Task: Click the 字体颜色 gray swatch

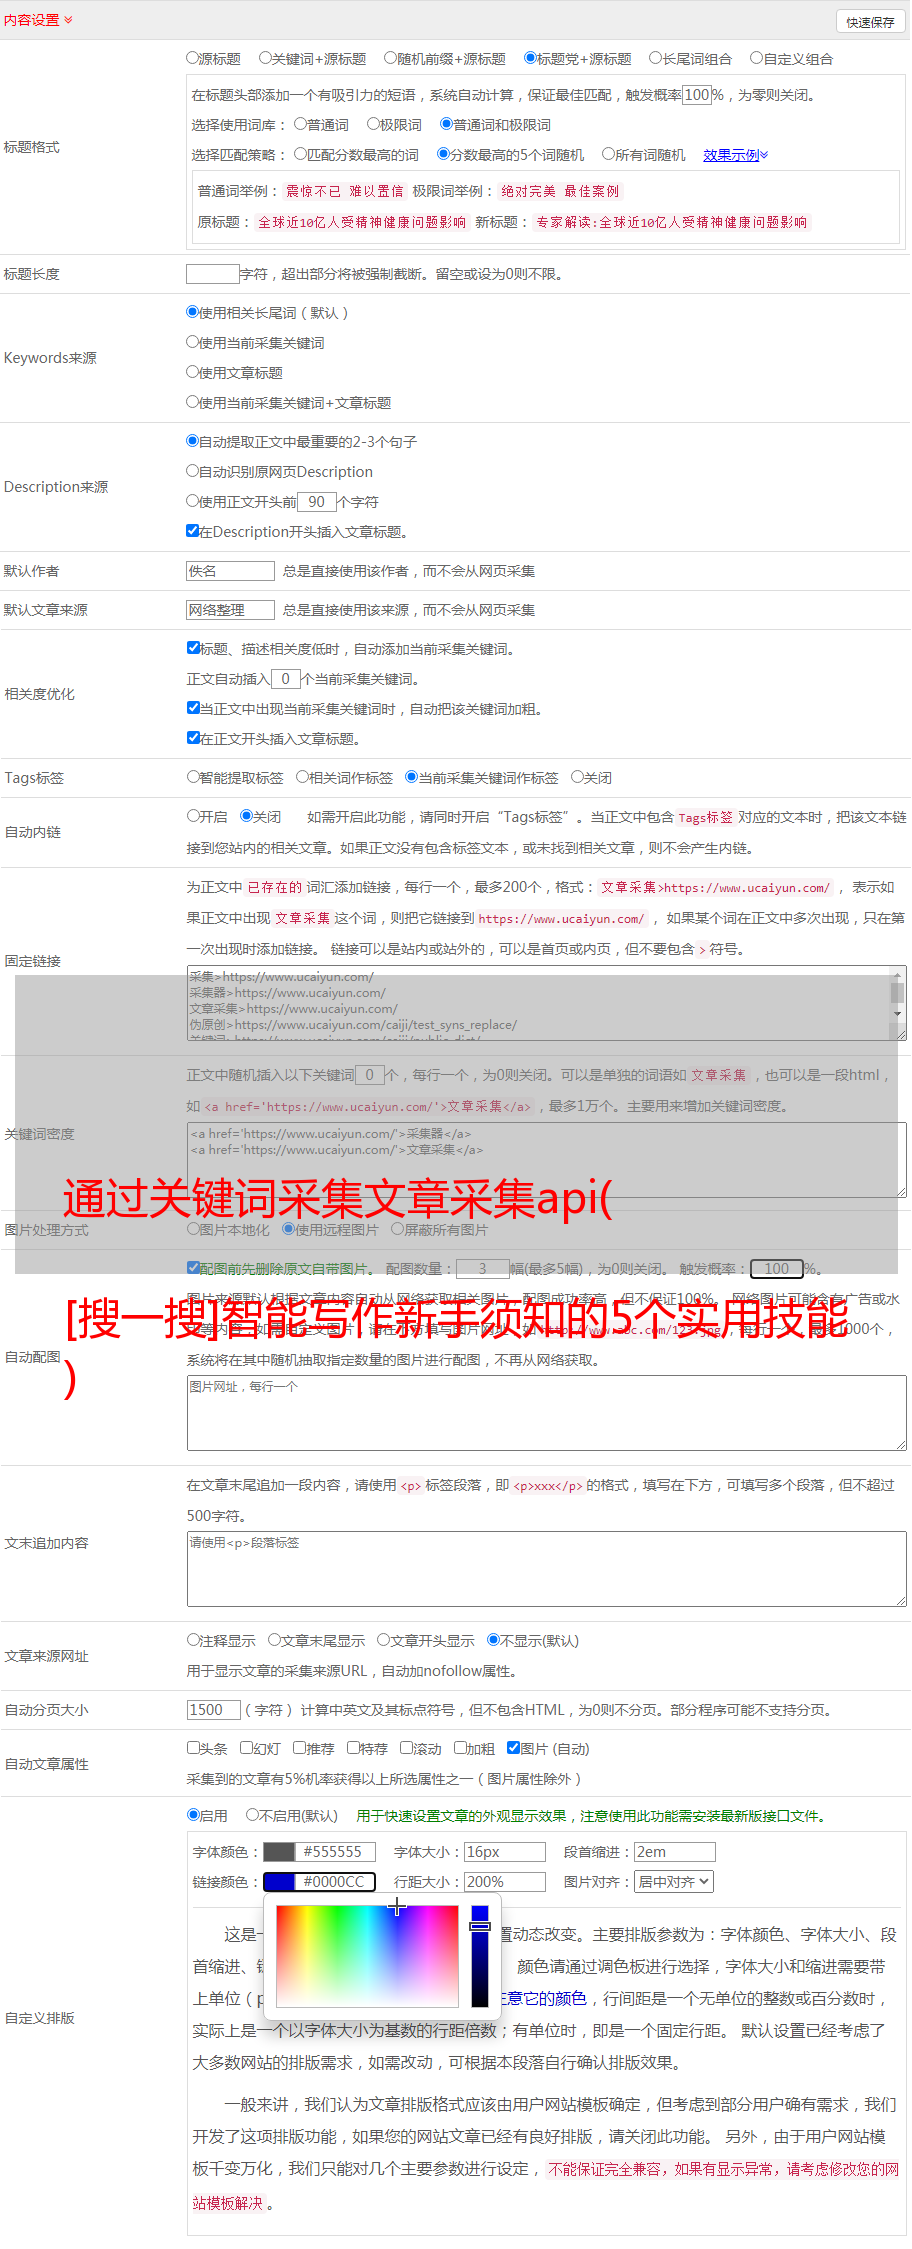Action: (x=279, y=1852)
